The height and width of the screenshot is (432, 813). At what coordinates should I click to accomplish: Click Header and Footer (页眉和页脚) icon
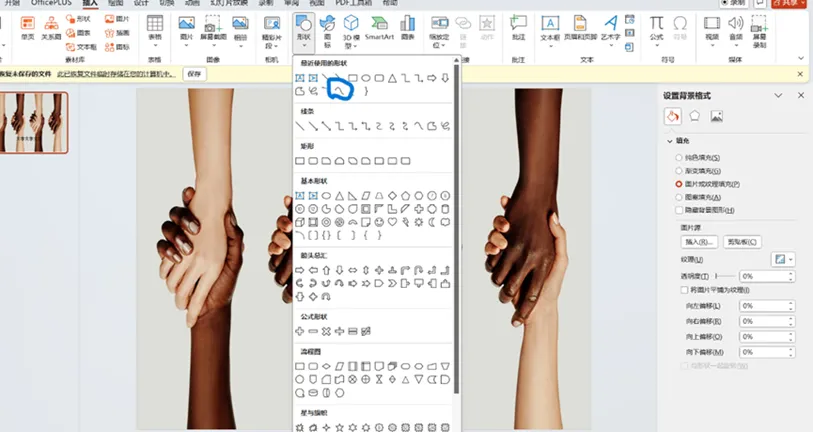coord(580,23)
